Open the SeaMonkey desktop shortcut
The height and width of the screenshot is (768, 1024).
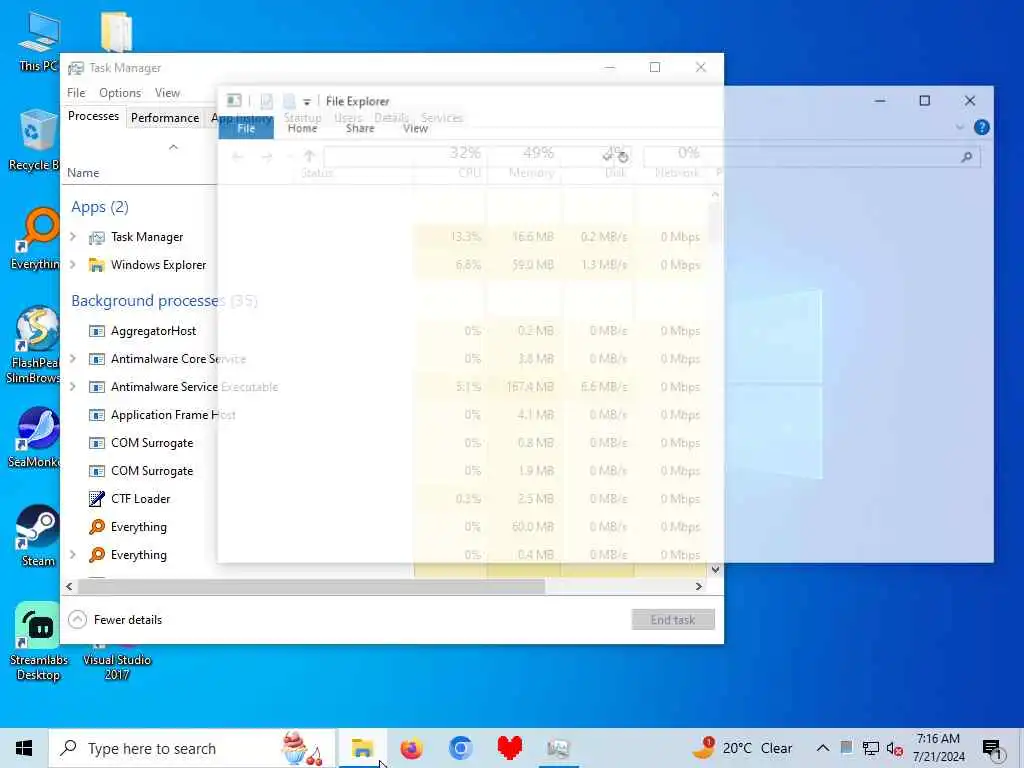coord(35,438)
